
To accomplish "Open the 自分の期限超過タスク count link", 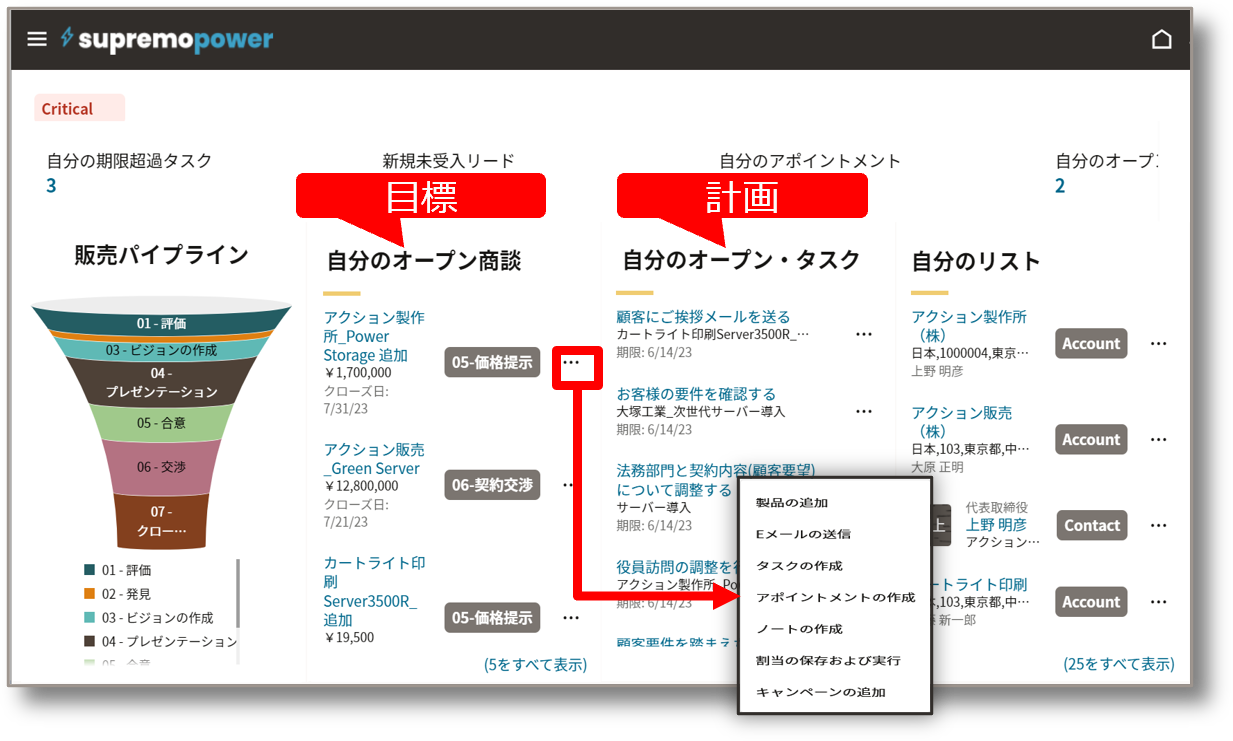I will pyautogui.click(x=50, y=184).
